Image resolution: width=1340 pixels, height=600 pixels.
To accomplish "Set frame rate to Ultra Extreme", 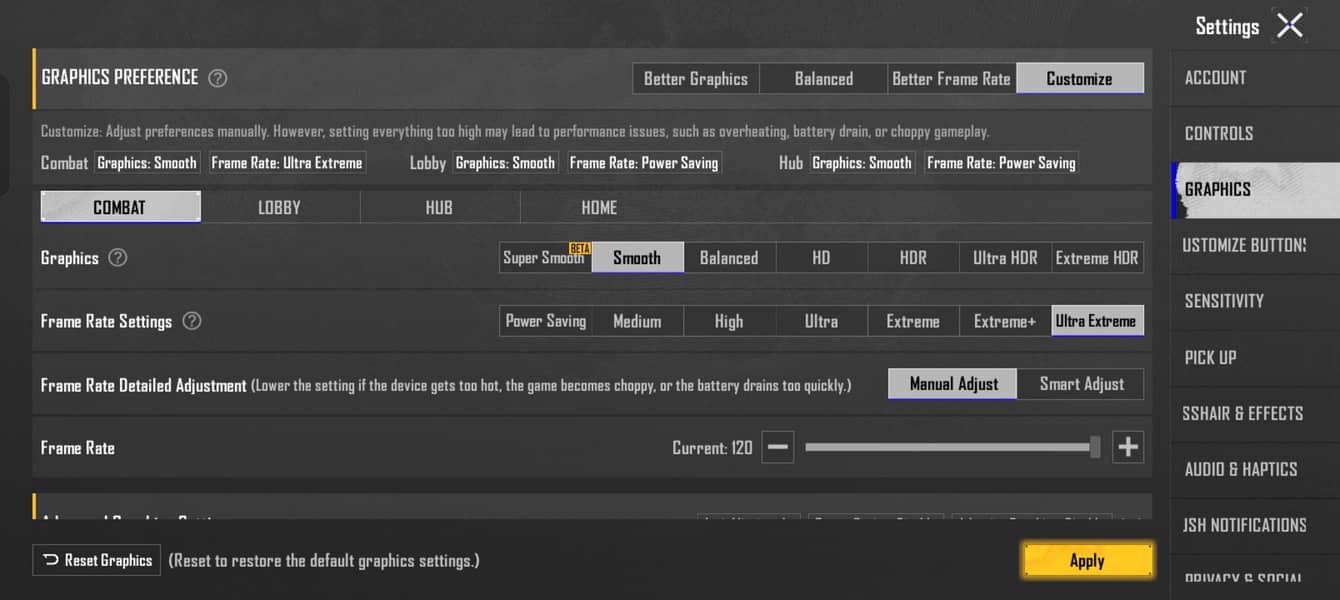I will 1098,321.
